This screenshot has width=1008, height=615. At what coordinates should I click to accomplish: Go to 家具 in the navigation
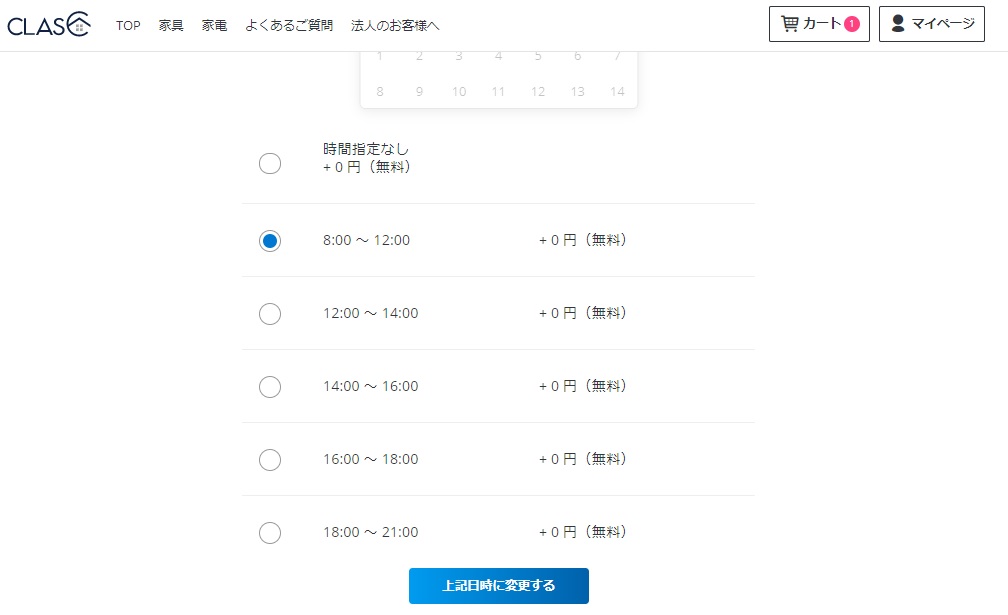pos(171,26)
